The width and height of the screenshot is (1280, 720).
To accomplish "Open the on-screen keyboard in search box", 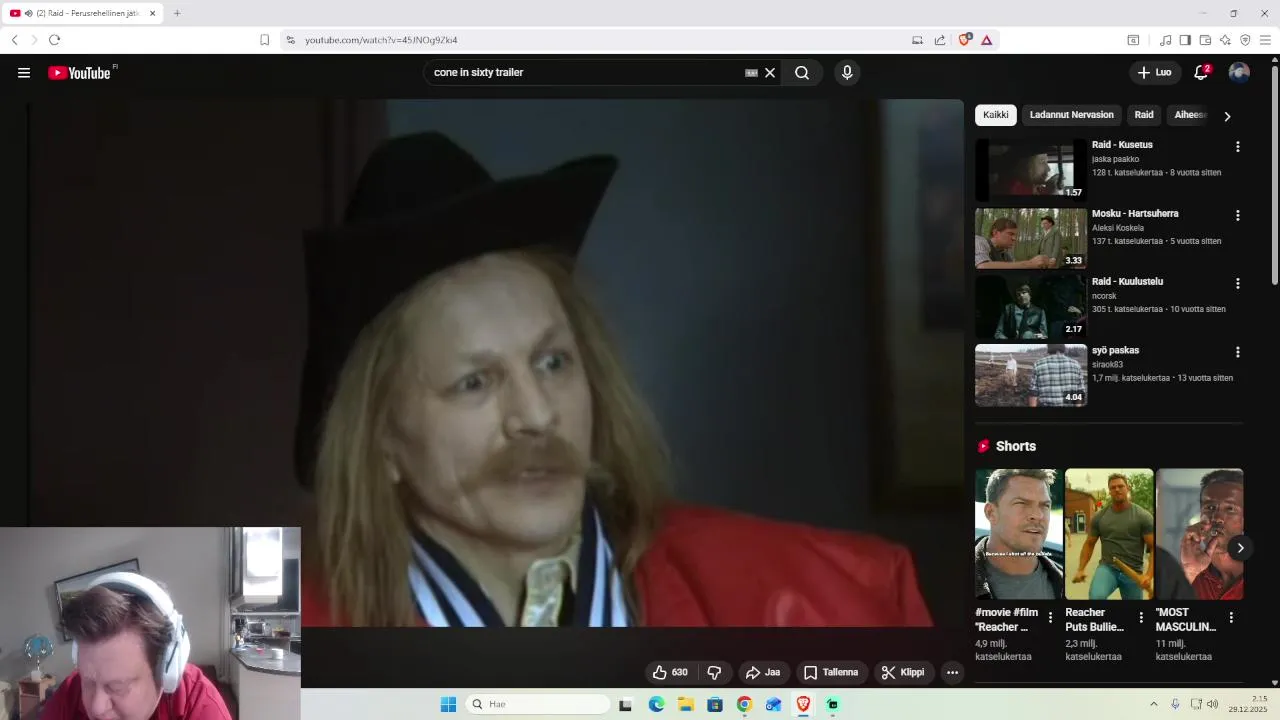I will (751, 72).
